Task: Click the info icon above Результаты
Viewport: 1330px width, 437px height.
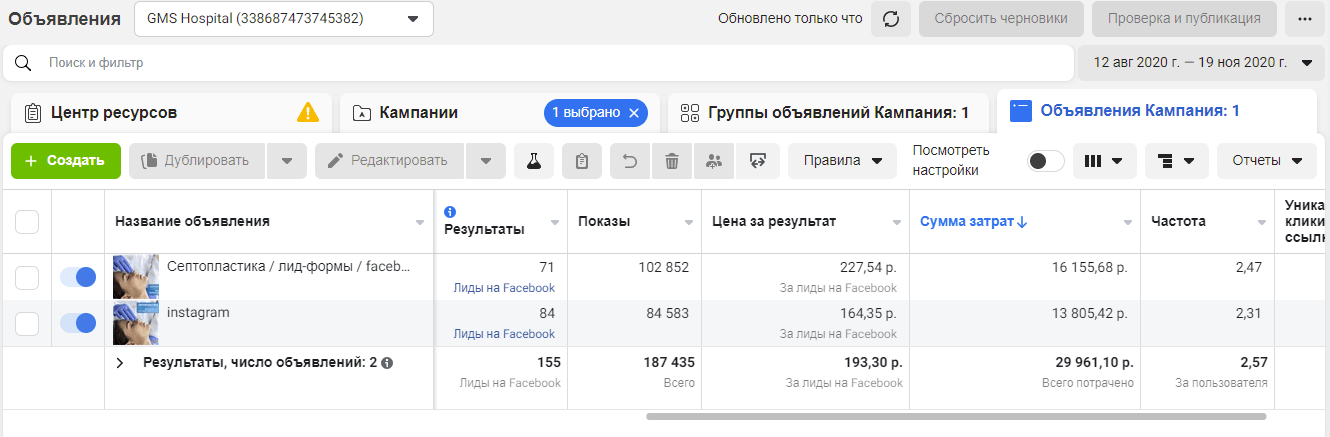Action: pos(450,212)
